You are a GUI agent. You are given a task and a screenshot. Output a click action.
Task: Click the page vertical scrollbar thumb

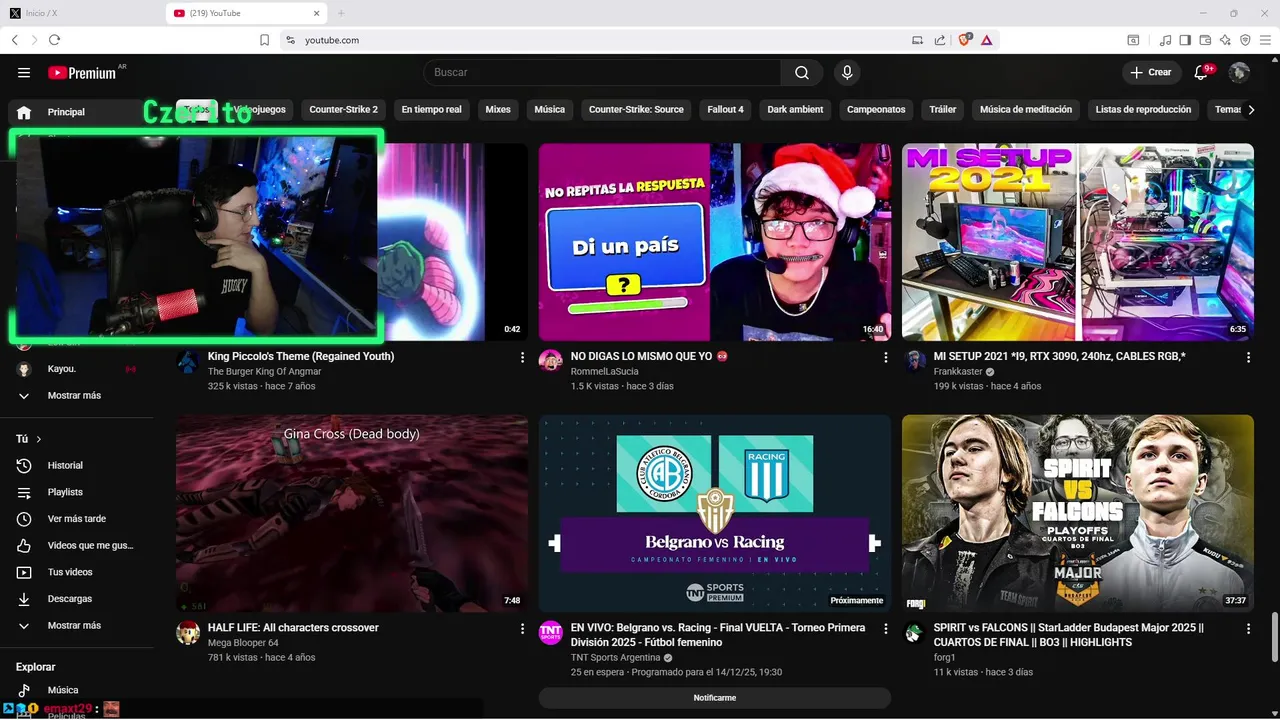[1274, 637]
